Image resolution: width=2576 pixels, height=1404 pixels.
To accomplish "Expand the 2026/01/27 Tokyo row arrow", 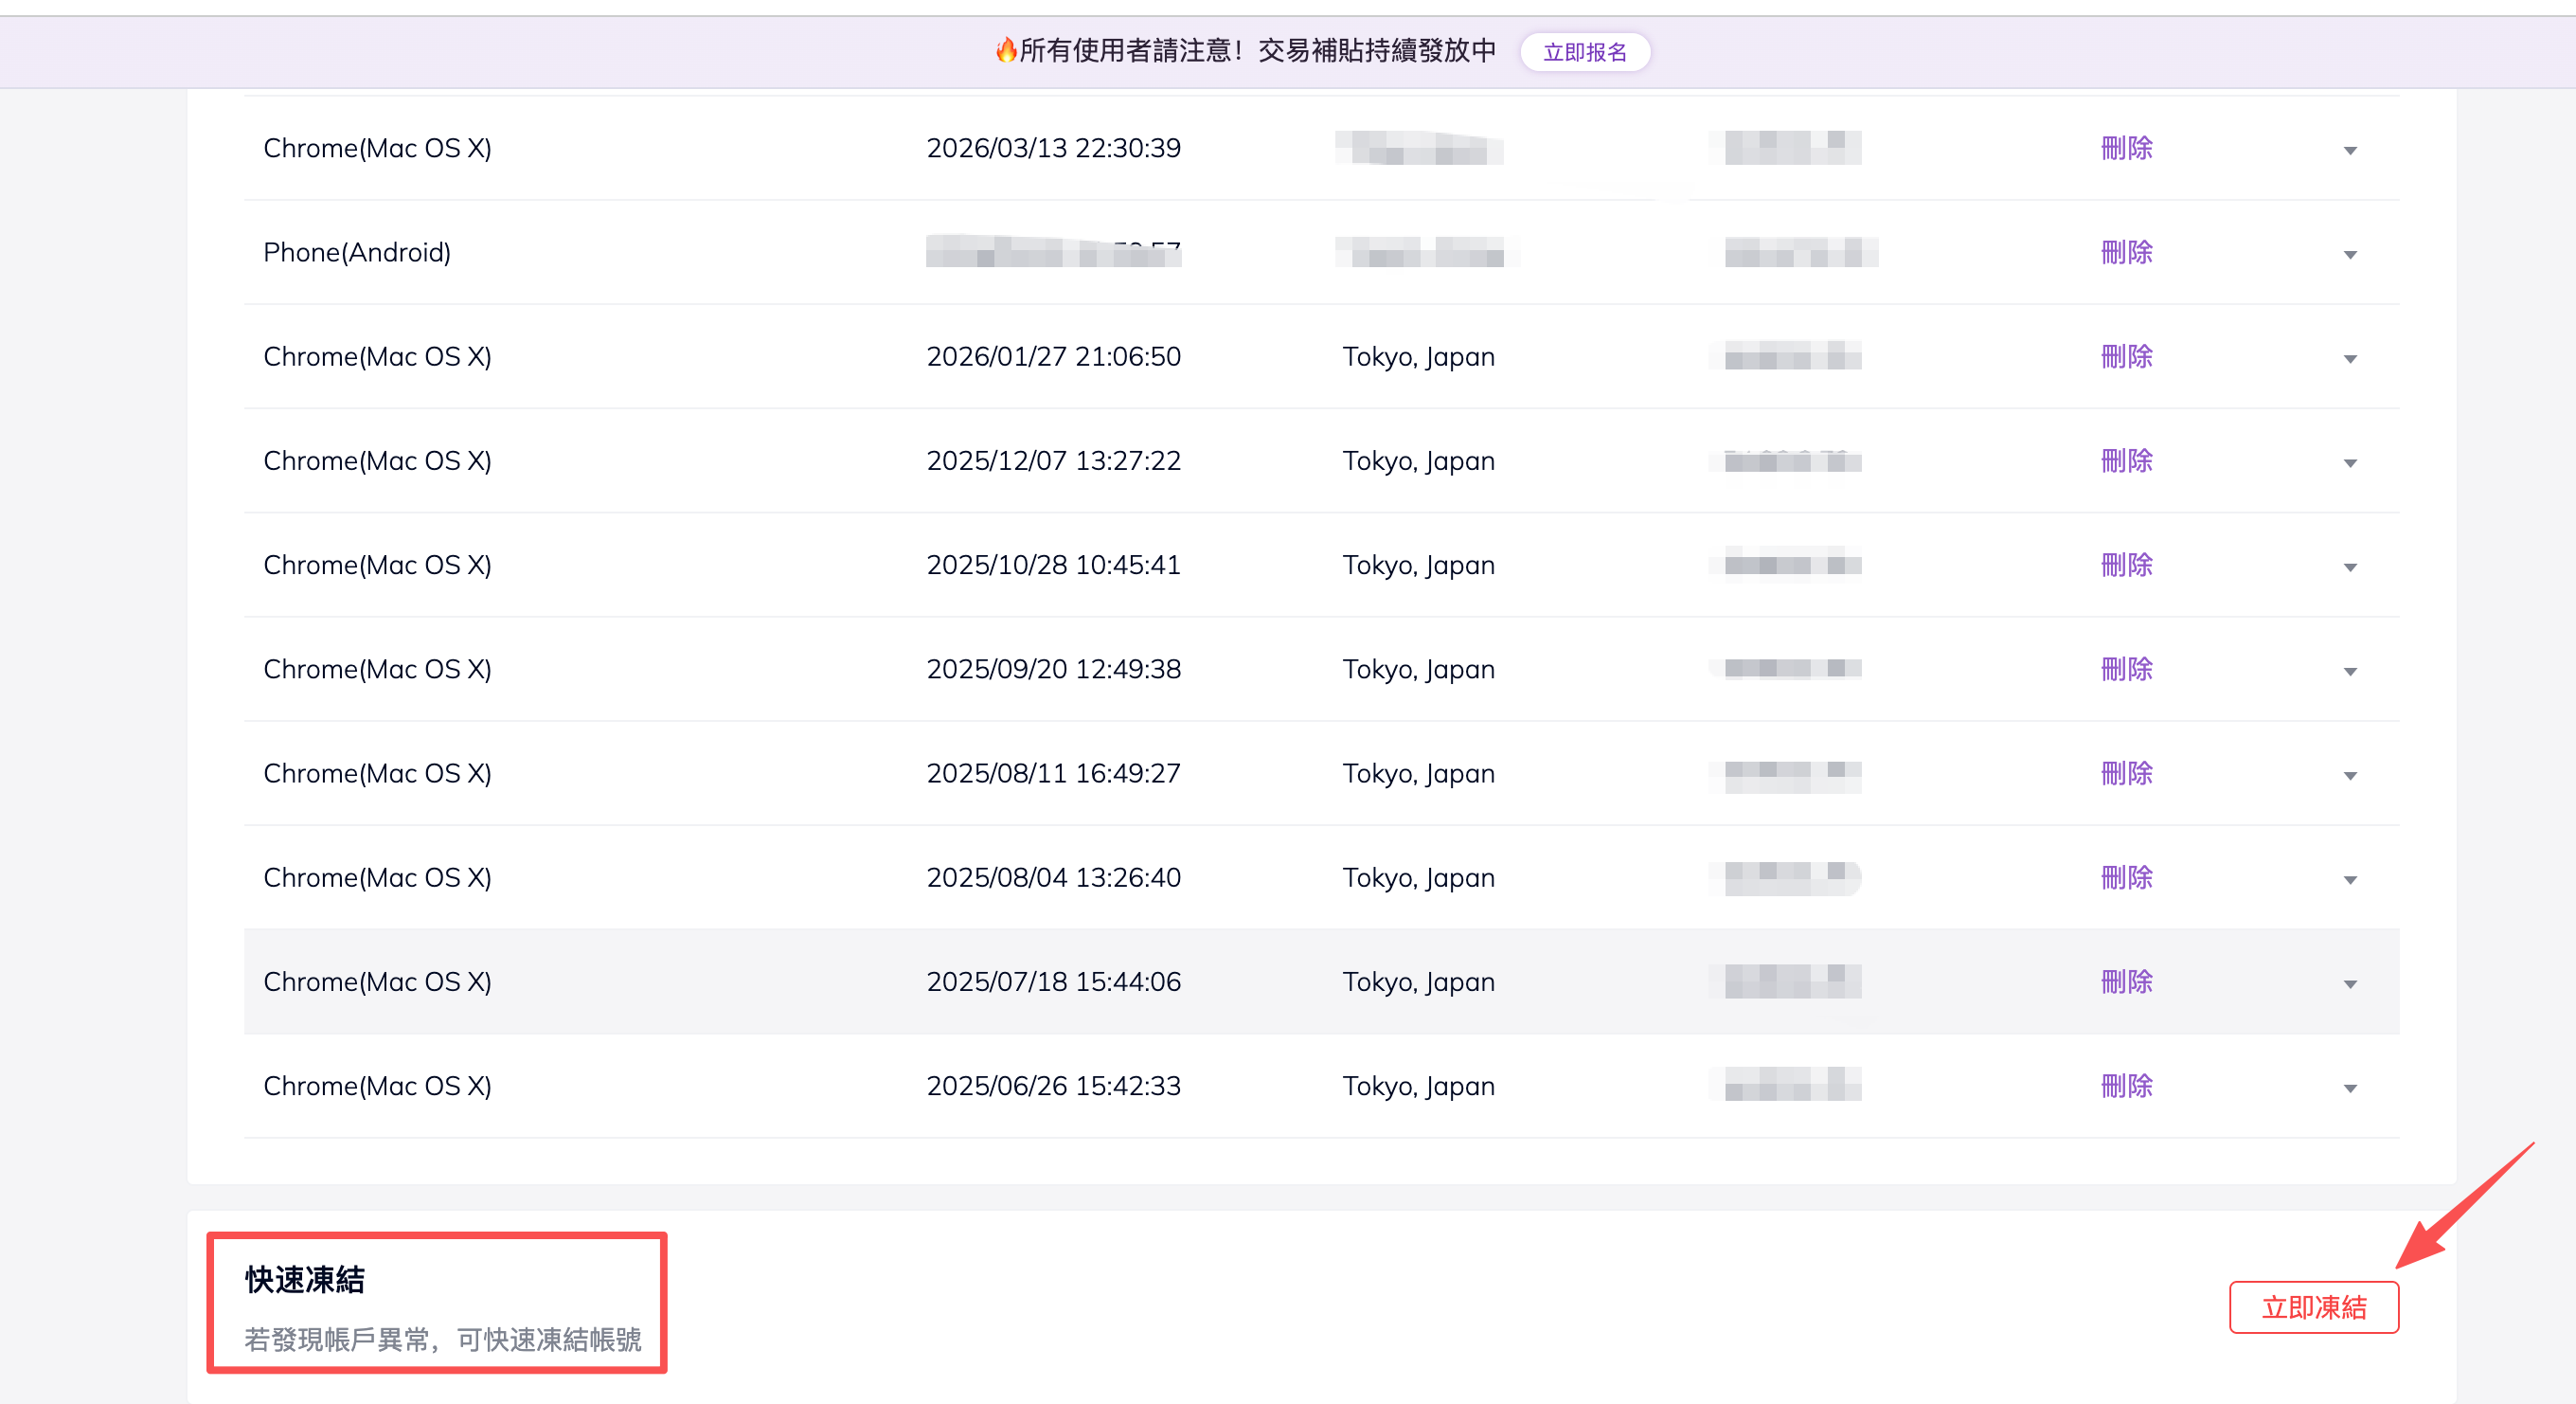I will pos(2350,359).
